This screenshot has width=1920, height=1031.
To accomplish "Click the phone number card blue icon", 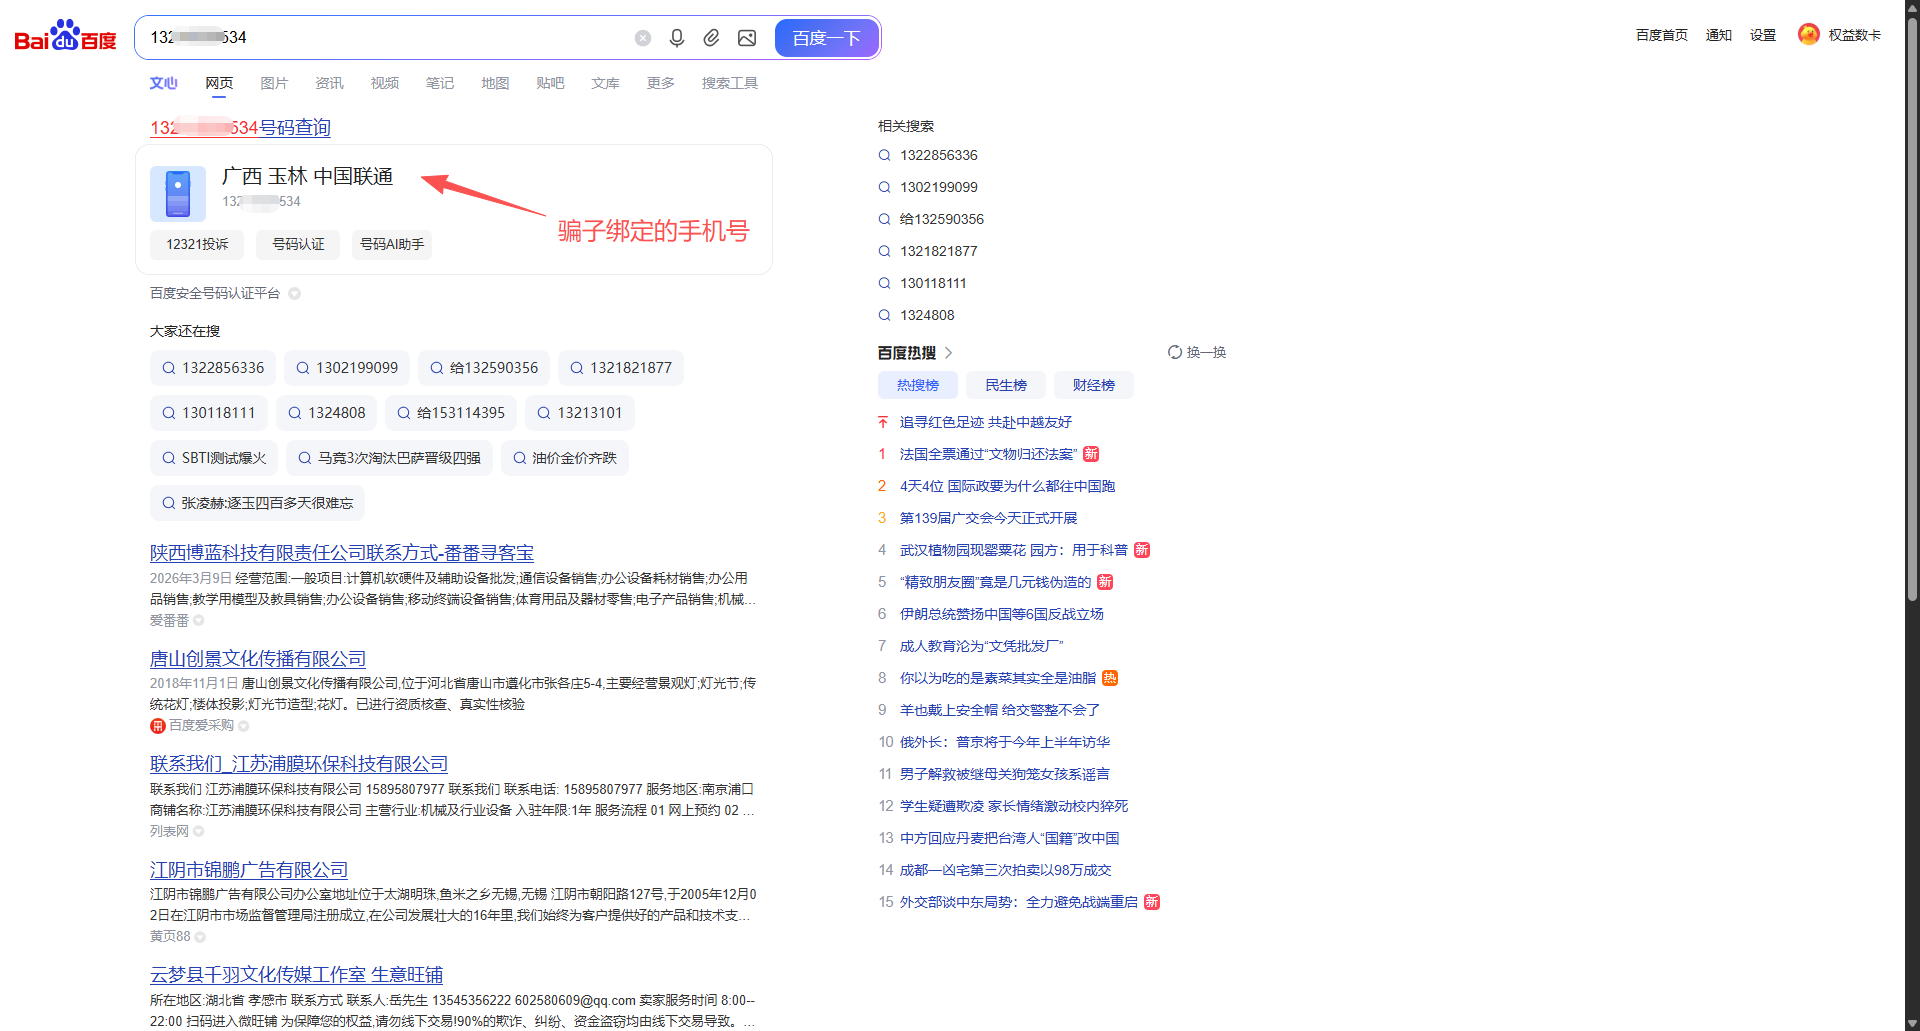I will tap(177, 193).
